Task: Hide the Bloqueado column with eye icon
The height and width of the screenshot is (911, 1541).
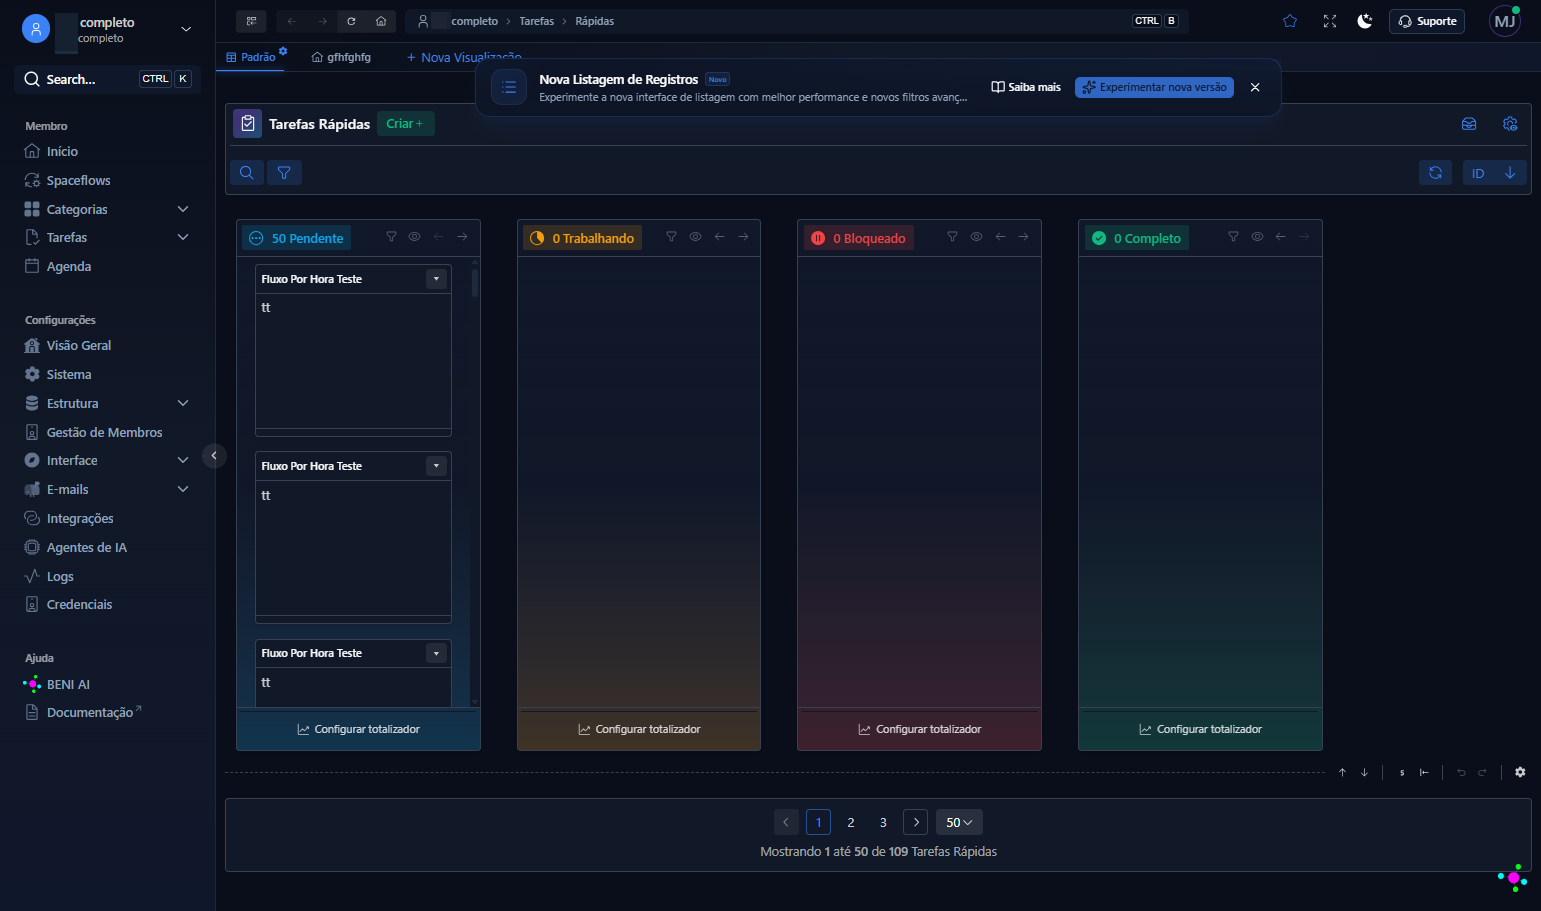Action: [x=976, y=237]
